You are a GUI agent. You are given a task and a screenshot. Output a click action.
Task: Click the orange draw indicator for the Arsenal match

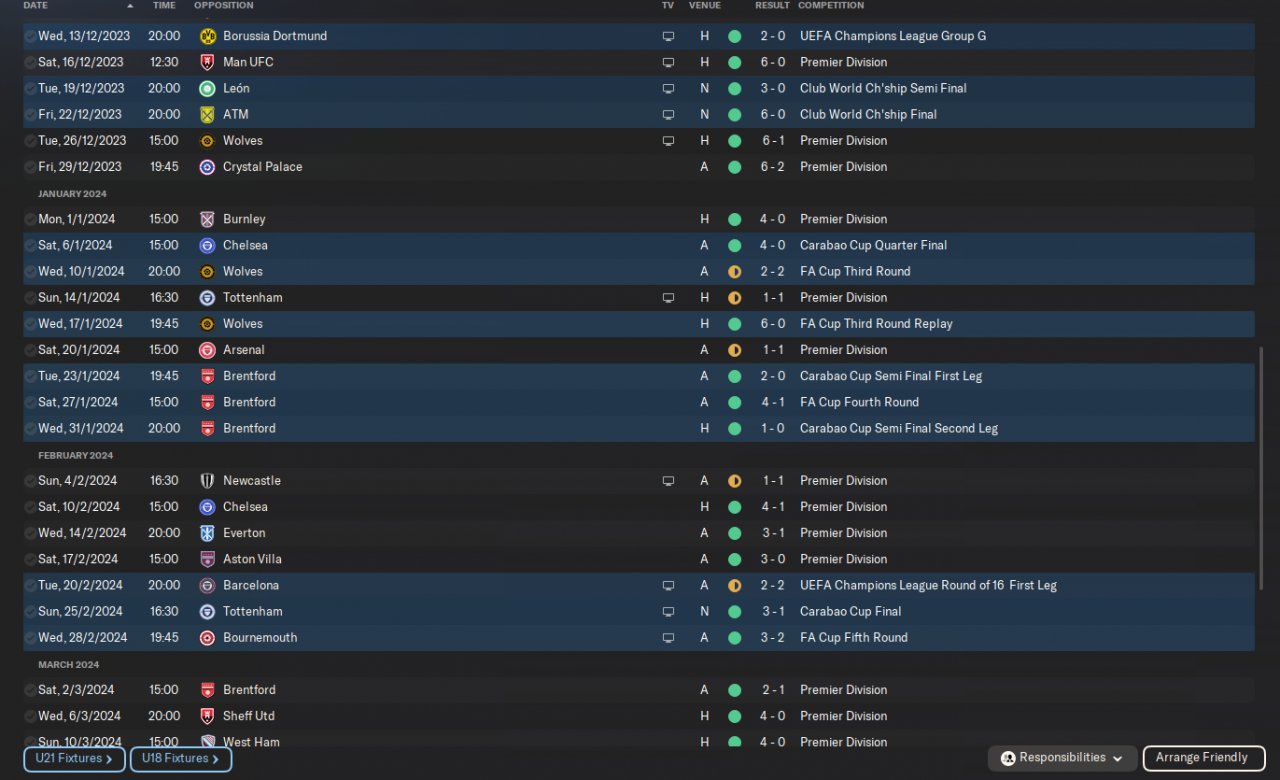(x=734, y=350)
